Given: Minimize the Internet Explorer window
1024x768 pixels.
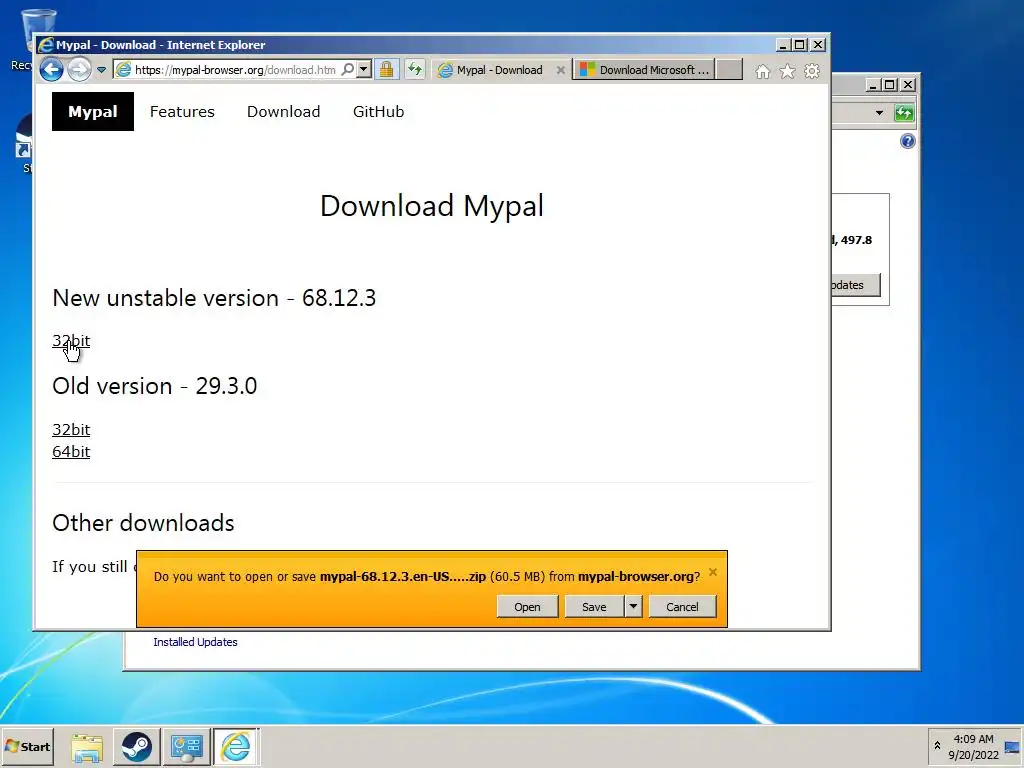Looking at the screenshot, I should tap(783, 44).
